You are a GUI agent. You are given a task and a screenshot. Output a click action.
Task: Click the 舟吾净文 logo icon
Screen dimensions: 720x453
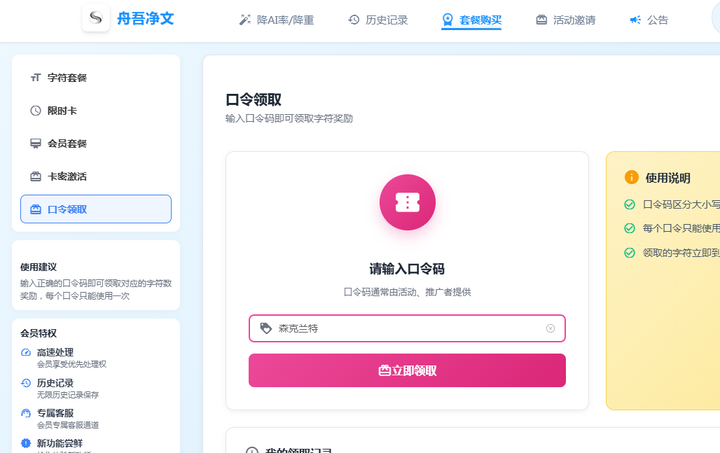tap(96, 18)
